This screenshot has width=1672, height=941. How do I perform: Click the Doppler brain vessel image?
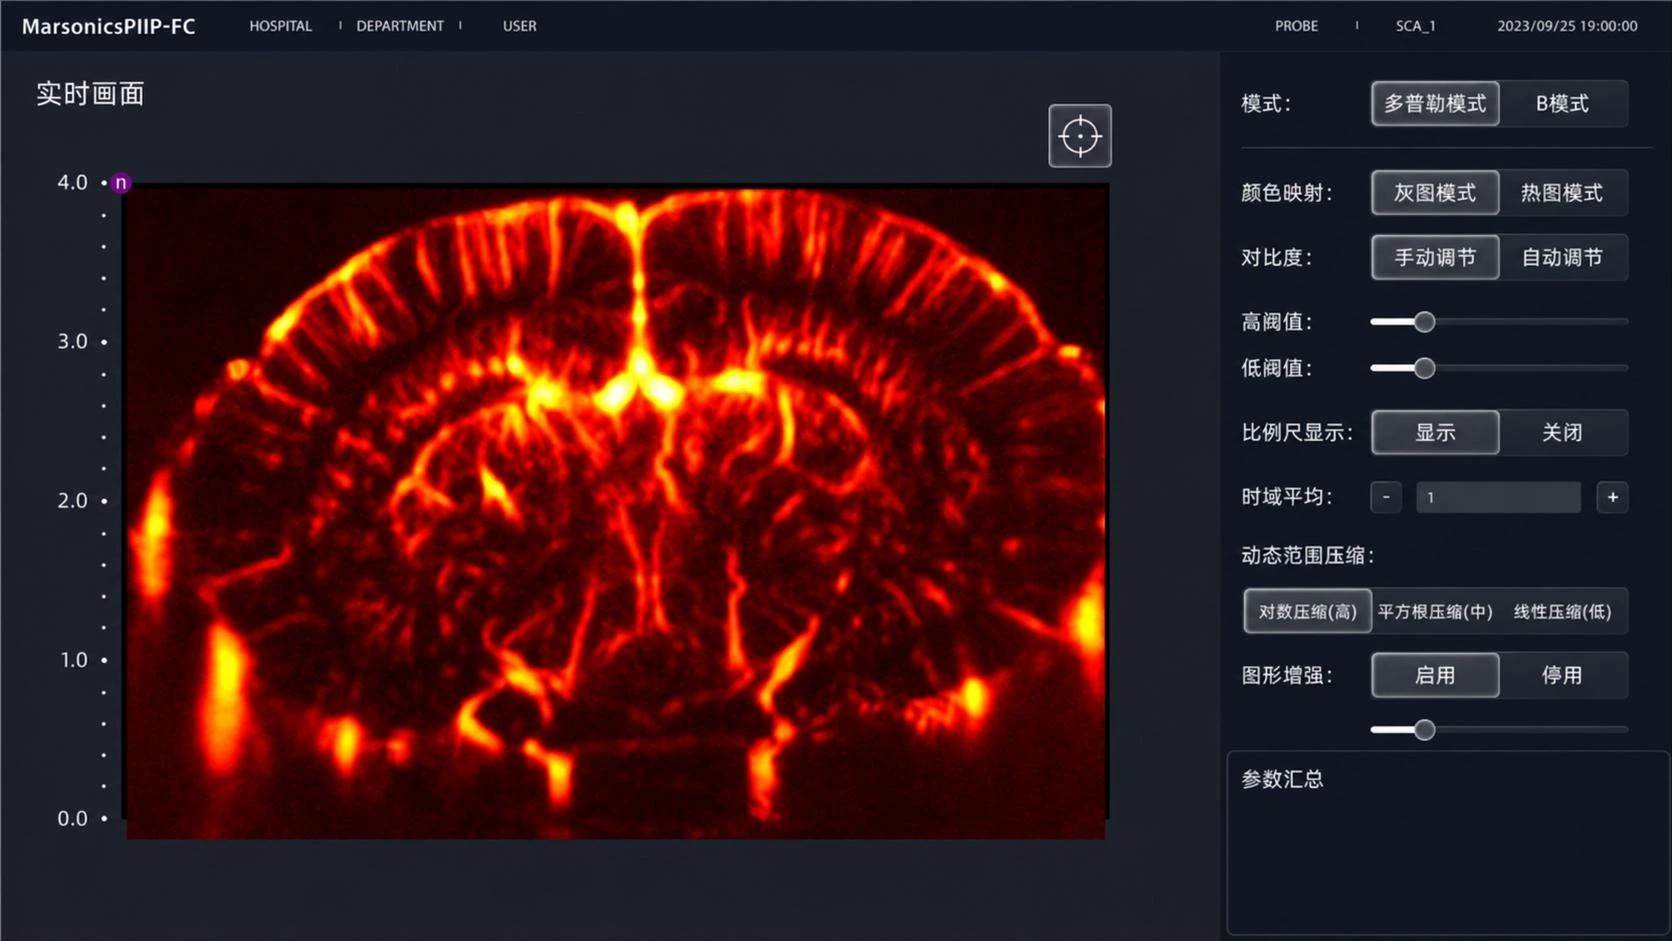[616, 511]
